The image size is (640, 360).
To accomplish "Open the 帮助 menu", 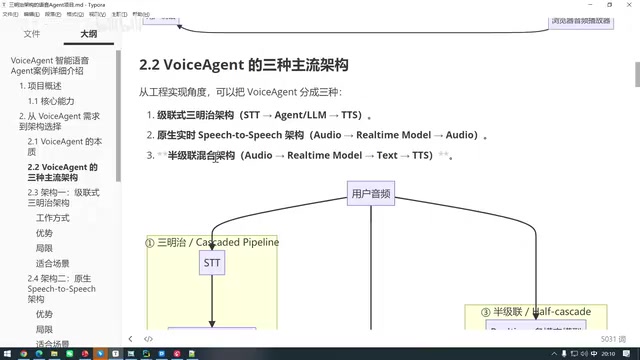I will coord(141,14).
